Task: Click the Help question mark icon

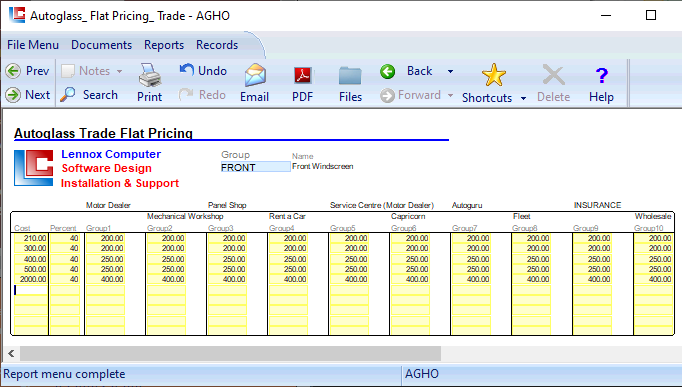Action: point(602,76)
